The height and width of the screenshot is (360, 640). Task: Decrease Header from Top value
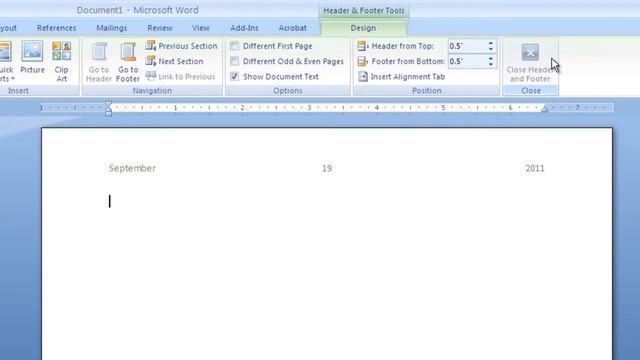tap(491, 49)
